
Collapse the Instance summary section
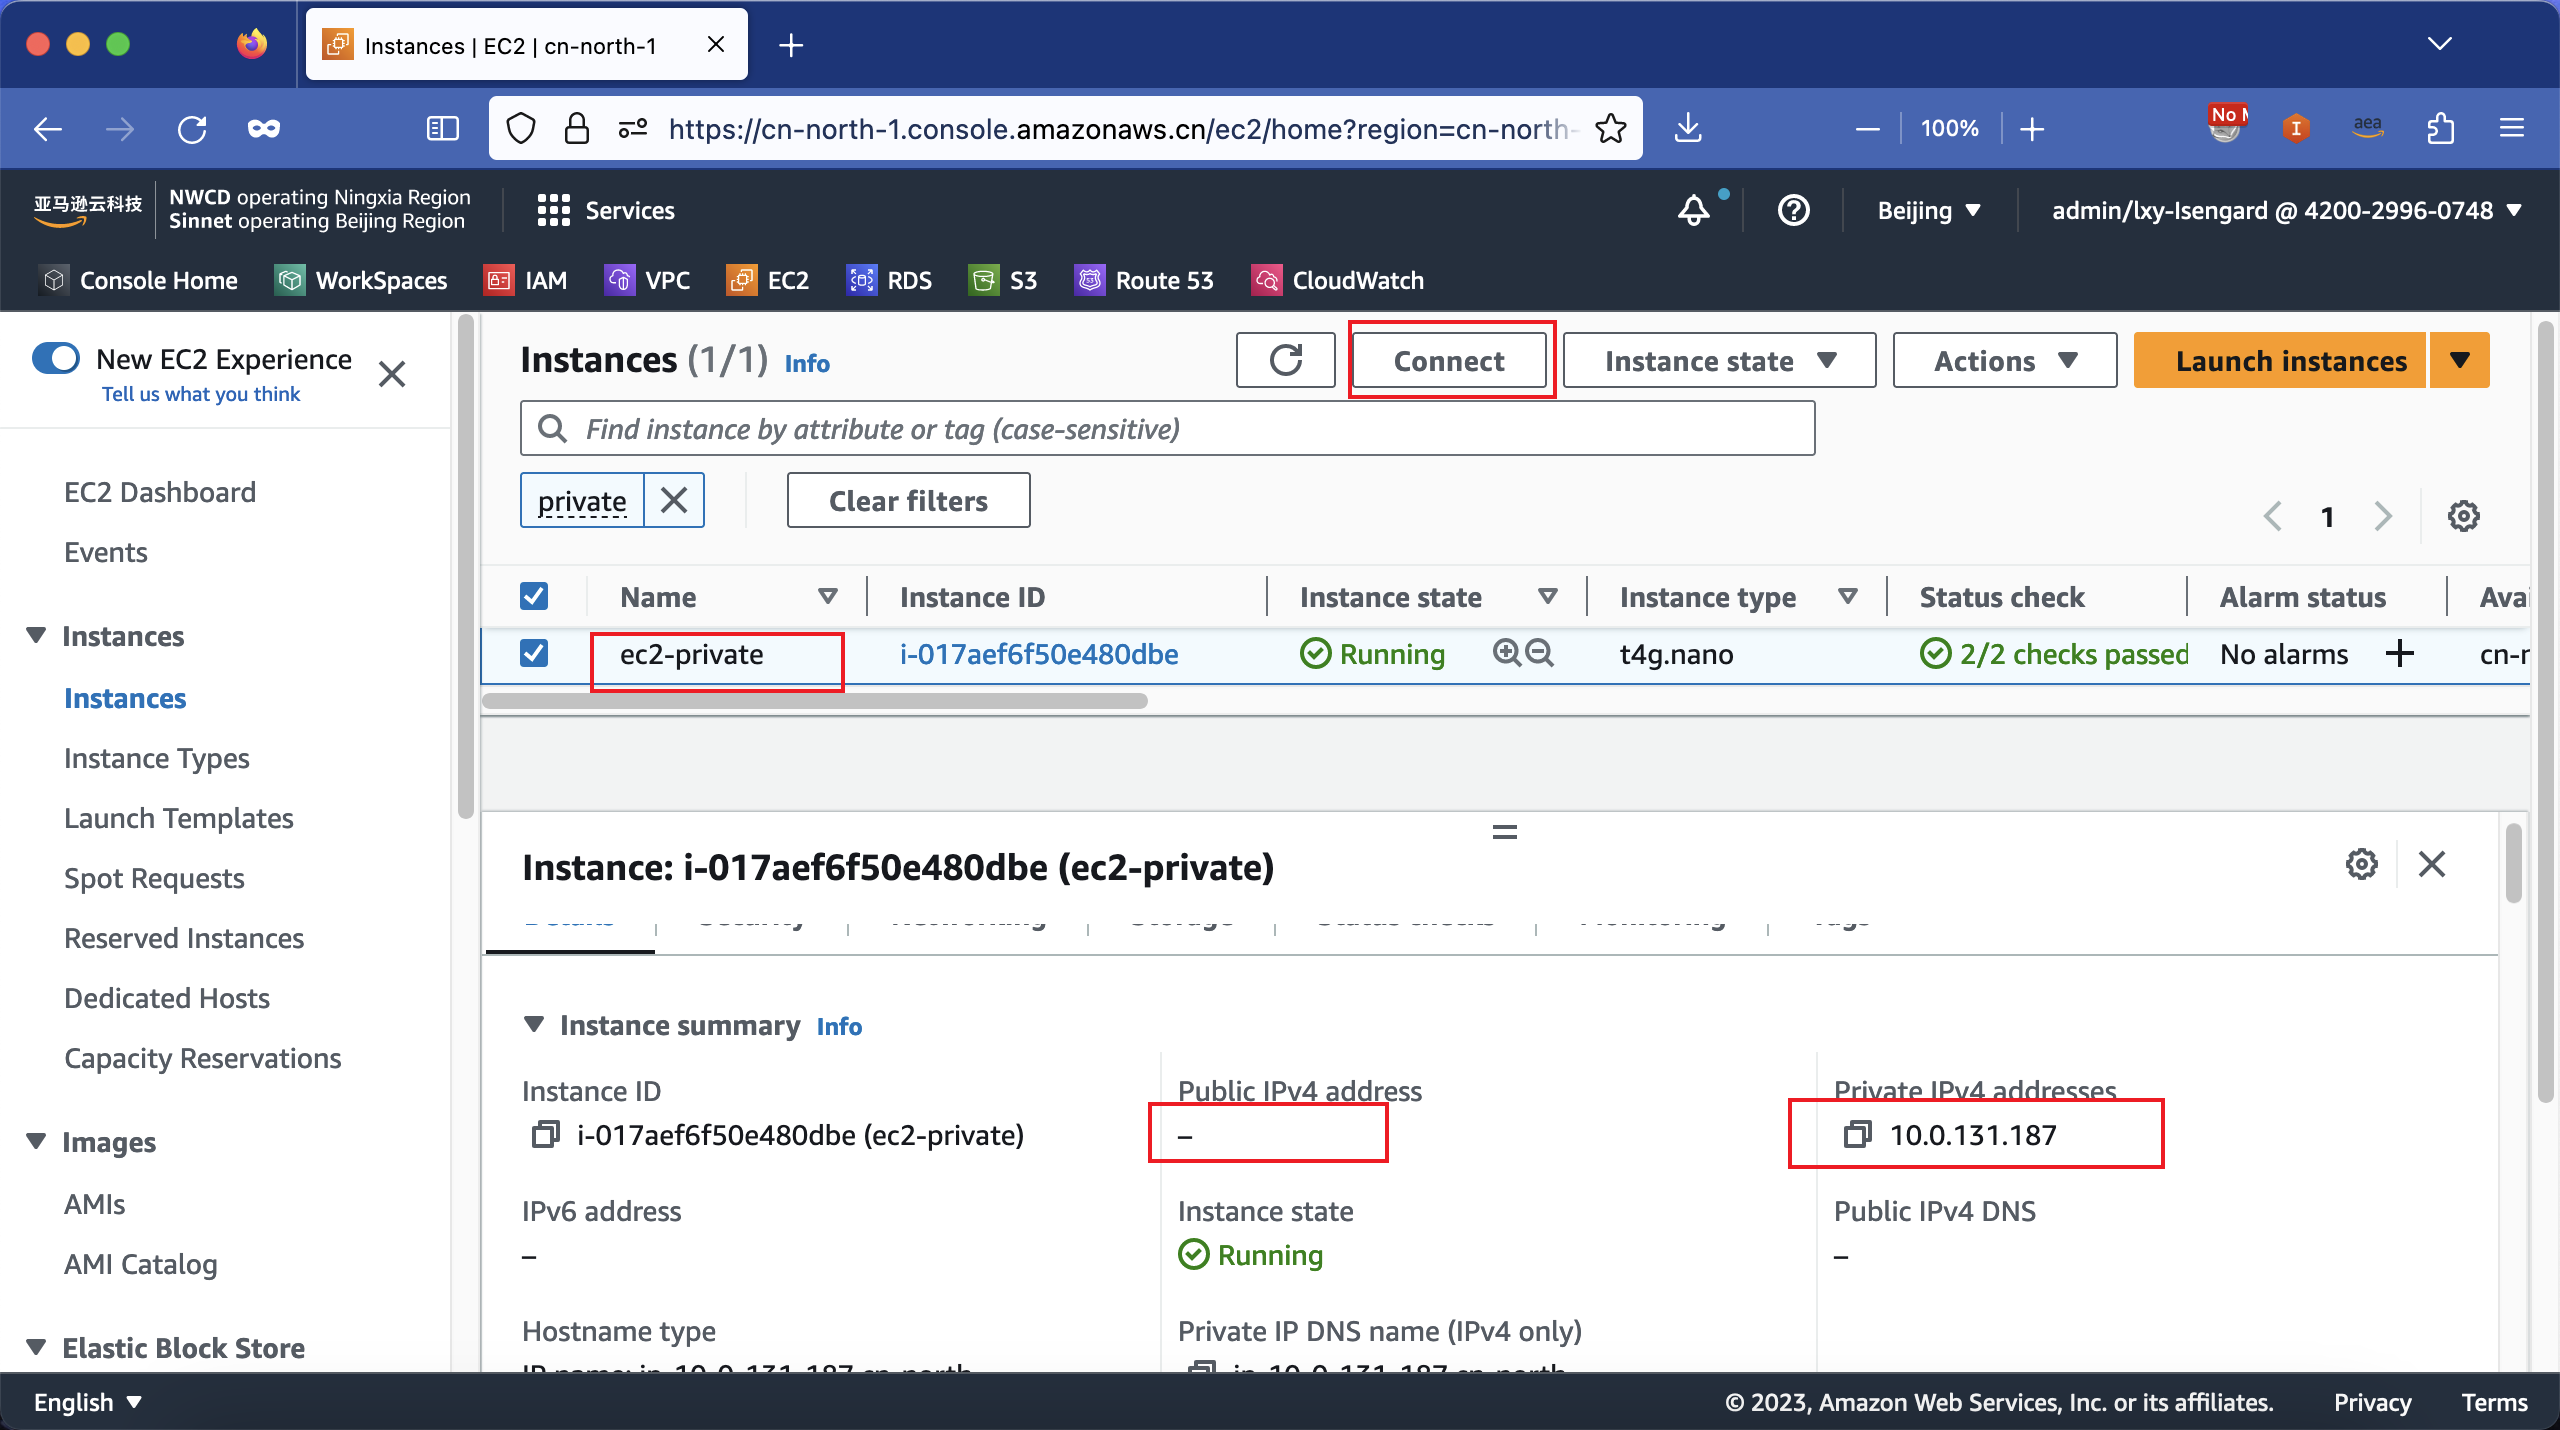534,1025
